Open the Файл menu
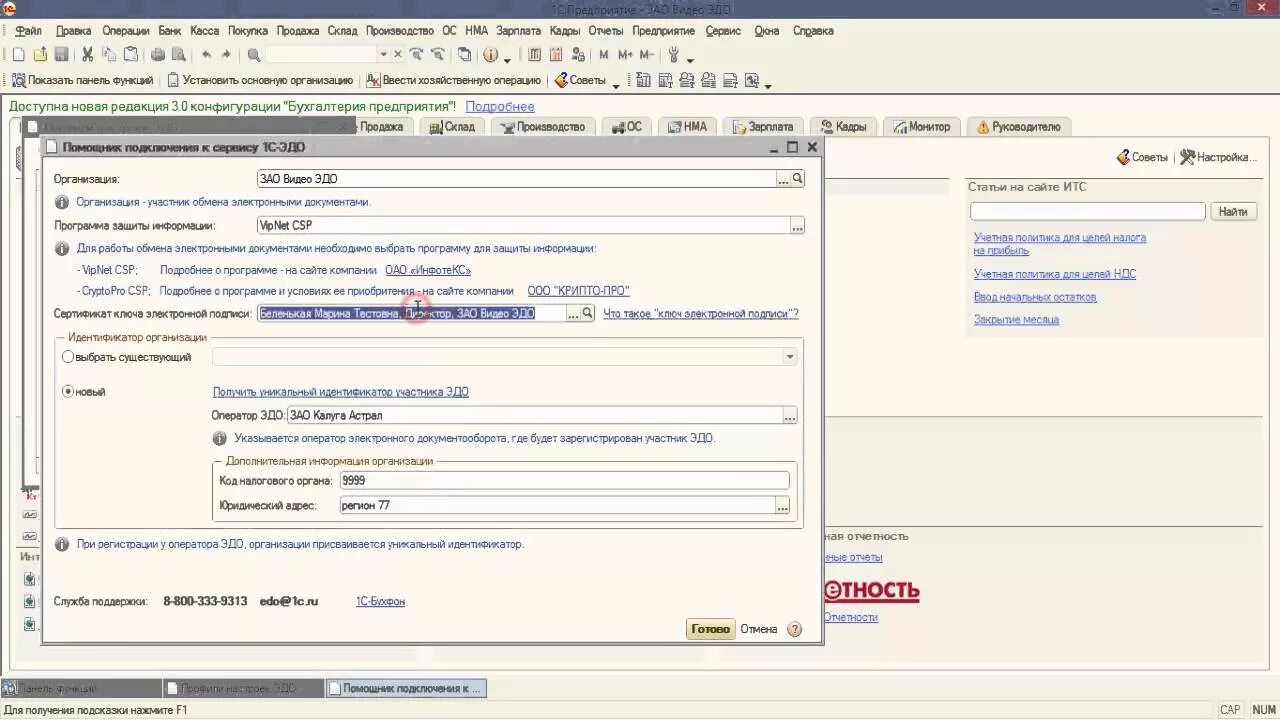Viewport: 1280px width, 720px height. (x=28, y=31)
